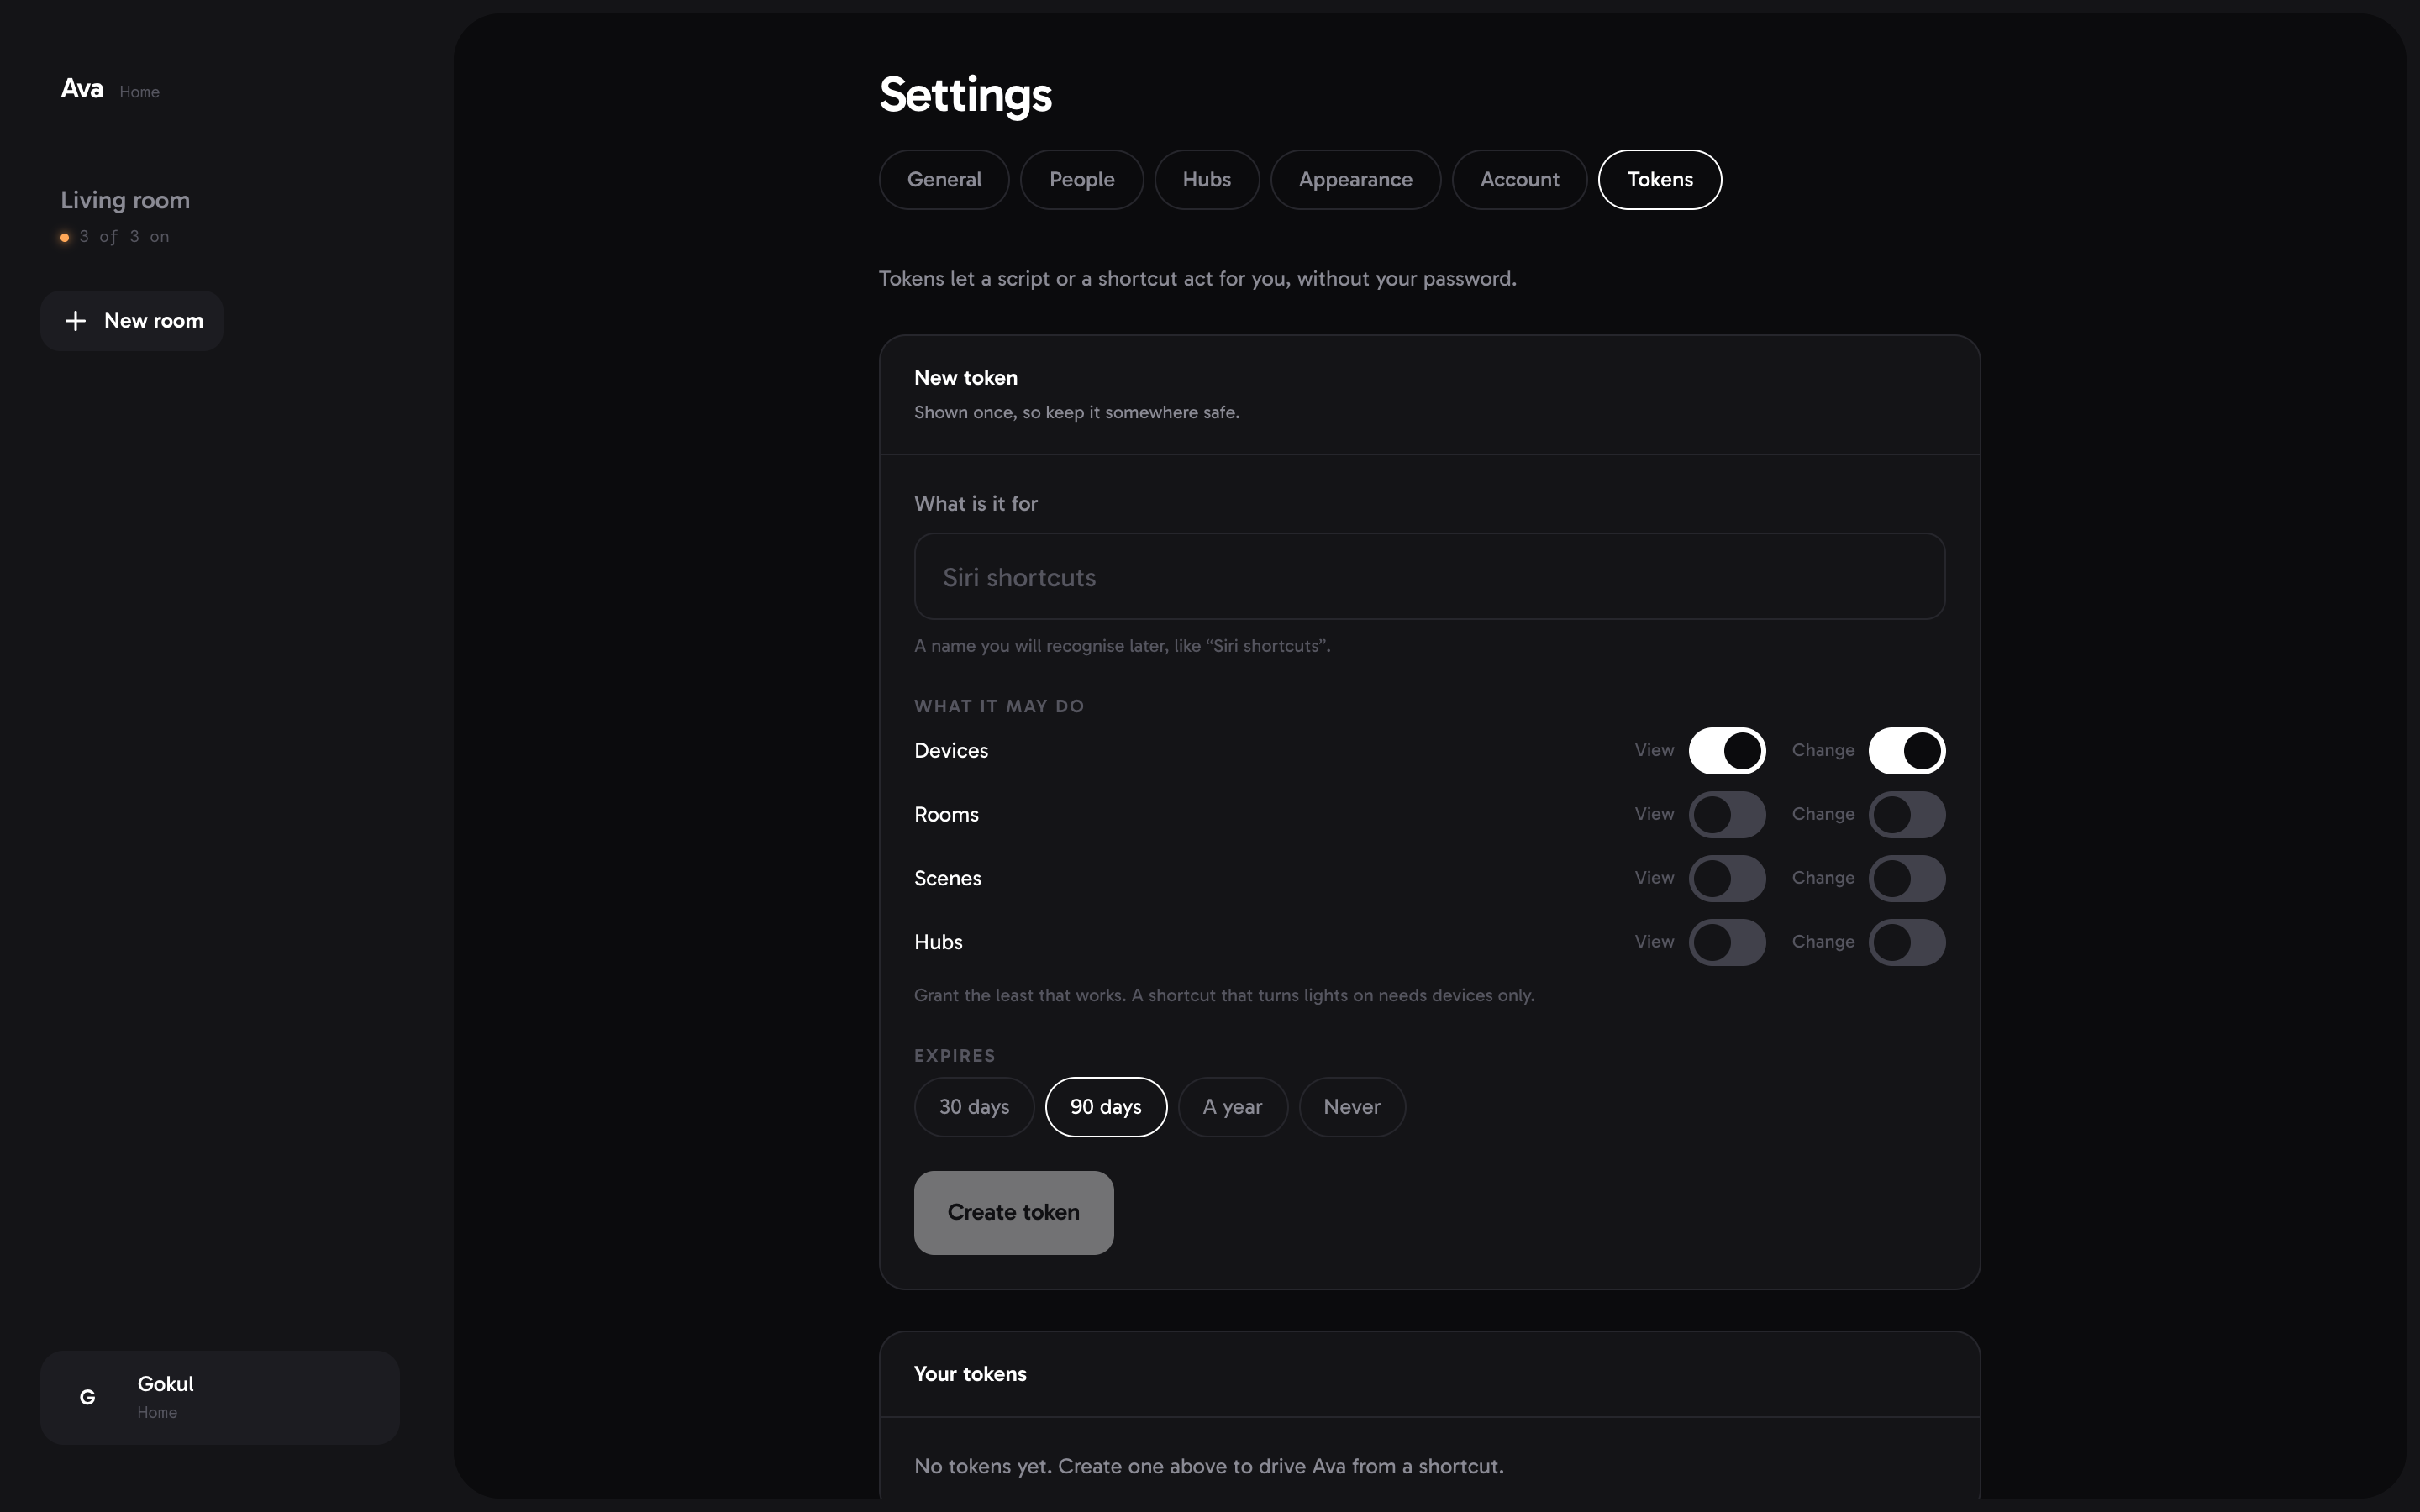
Task: Set expiry to 90 days
Action: click(x=1106, y=1107)
